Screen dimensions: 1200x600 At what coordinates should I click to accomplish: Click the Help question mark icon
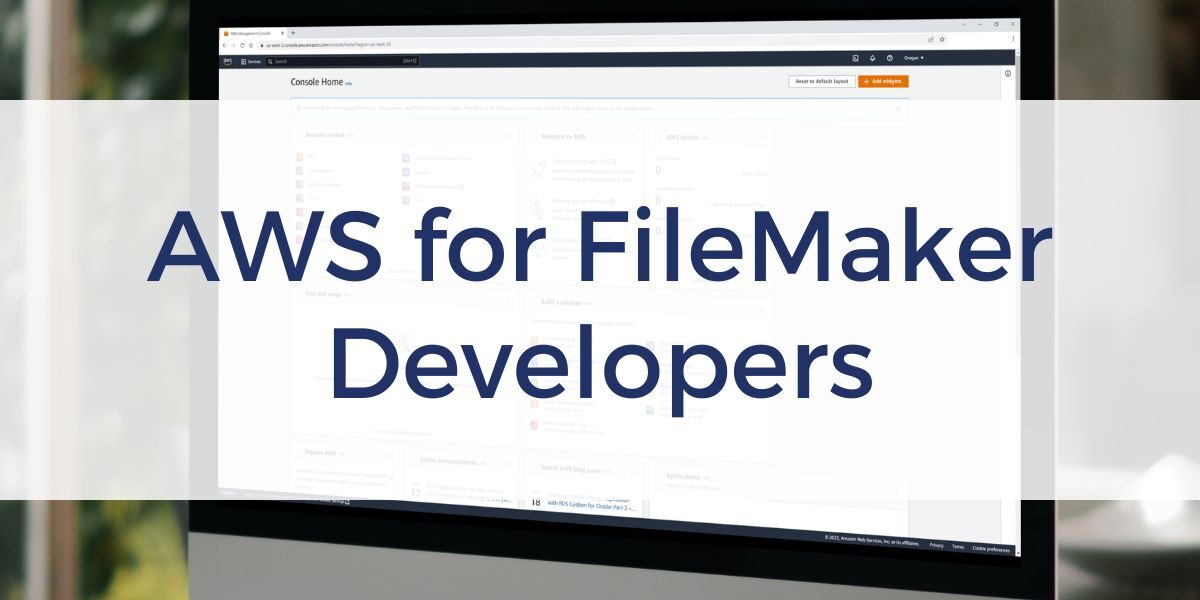(890, 59)
